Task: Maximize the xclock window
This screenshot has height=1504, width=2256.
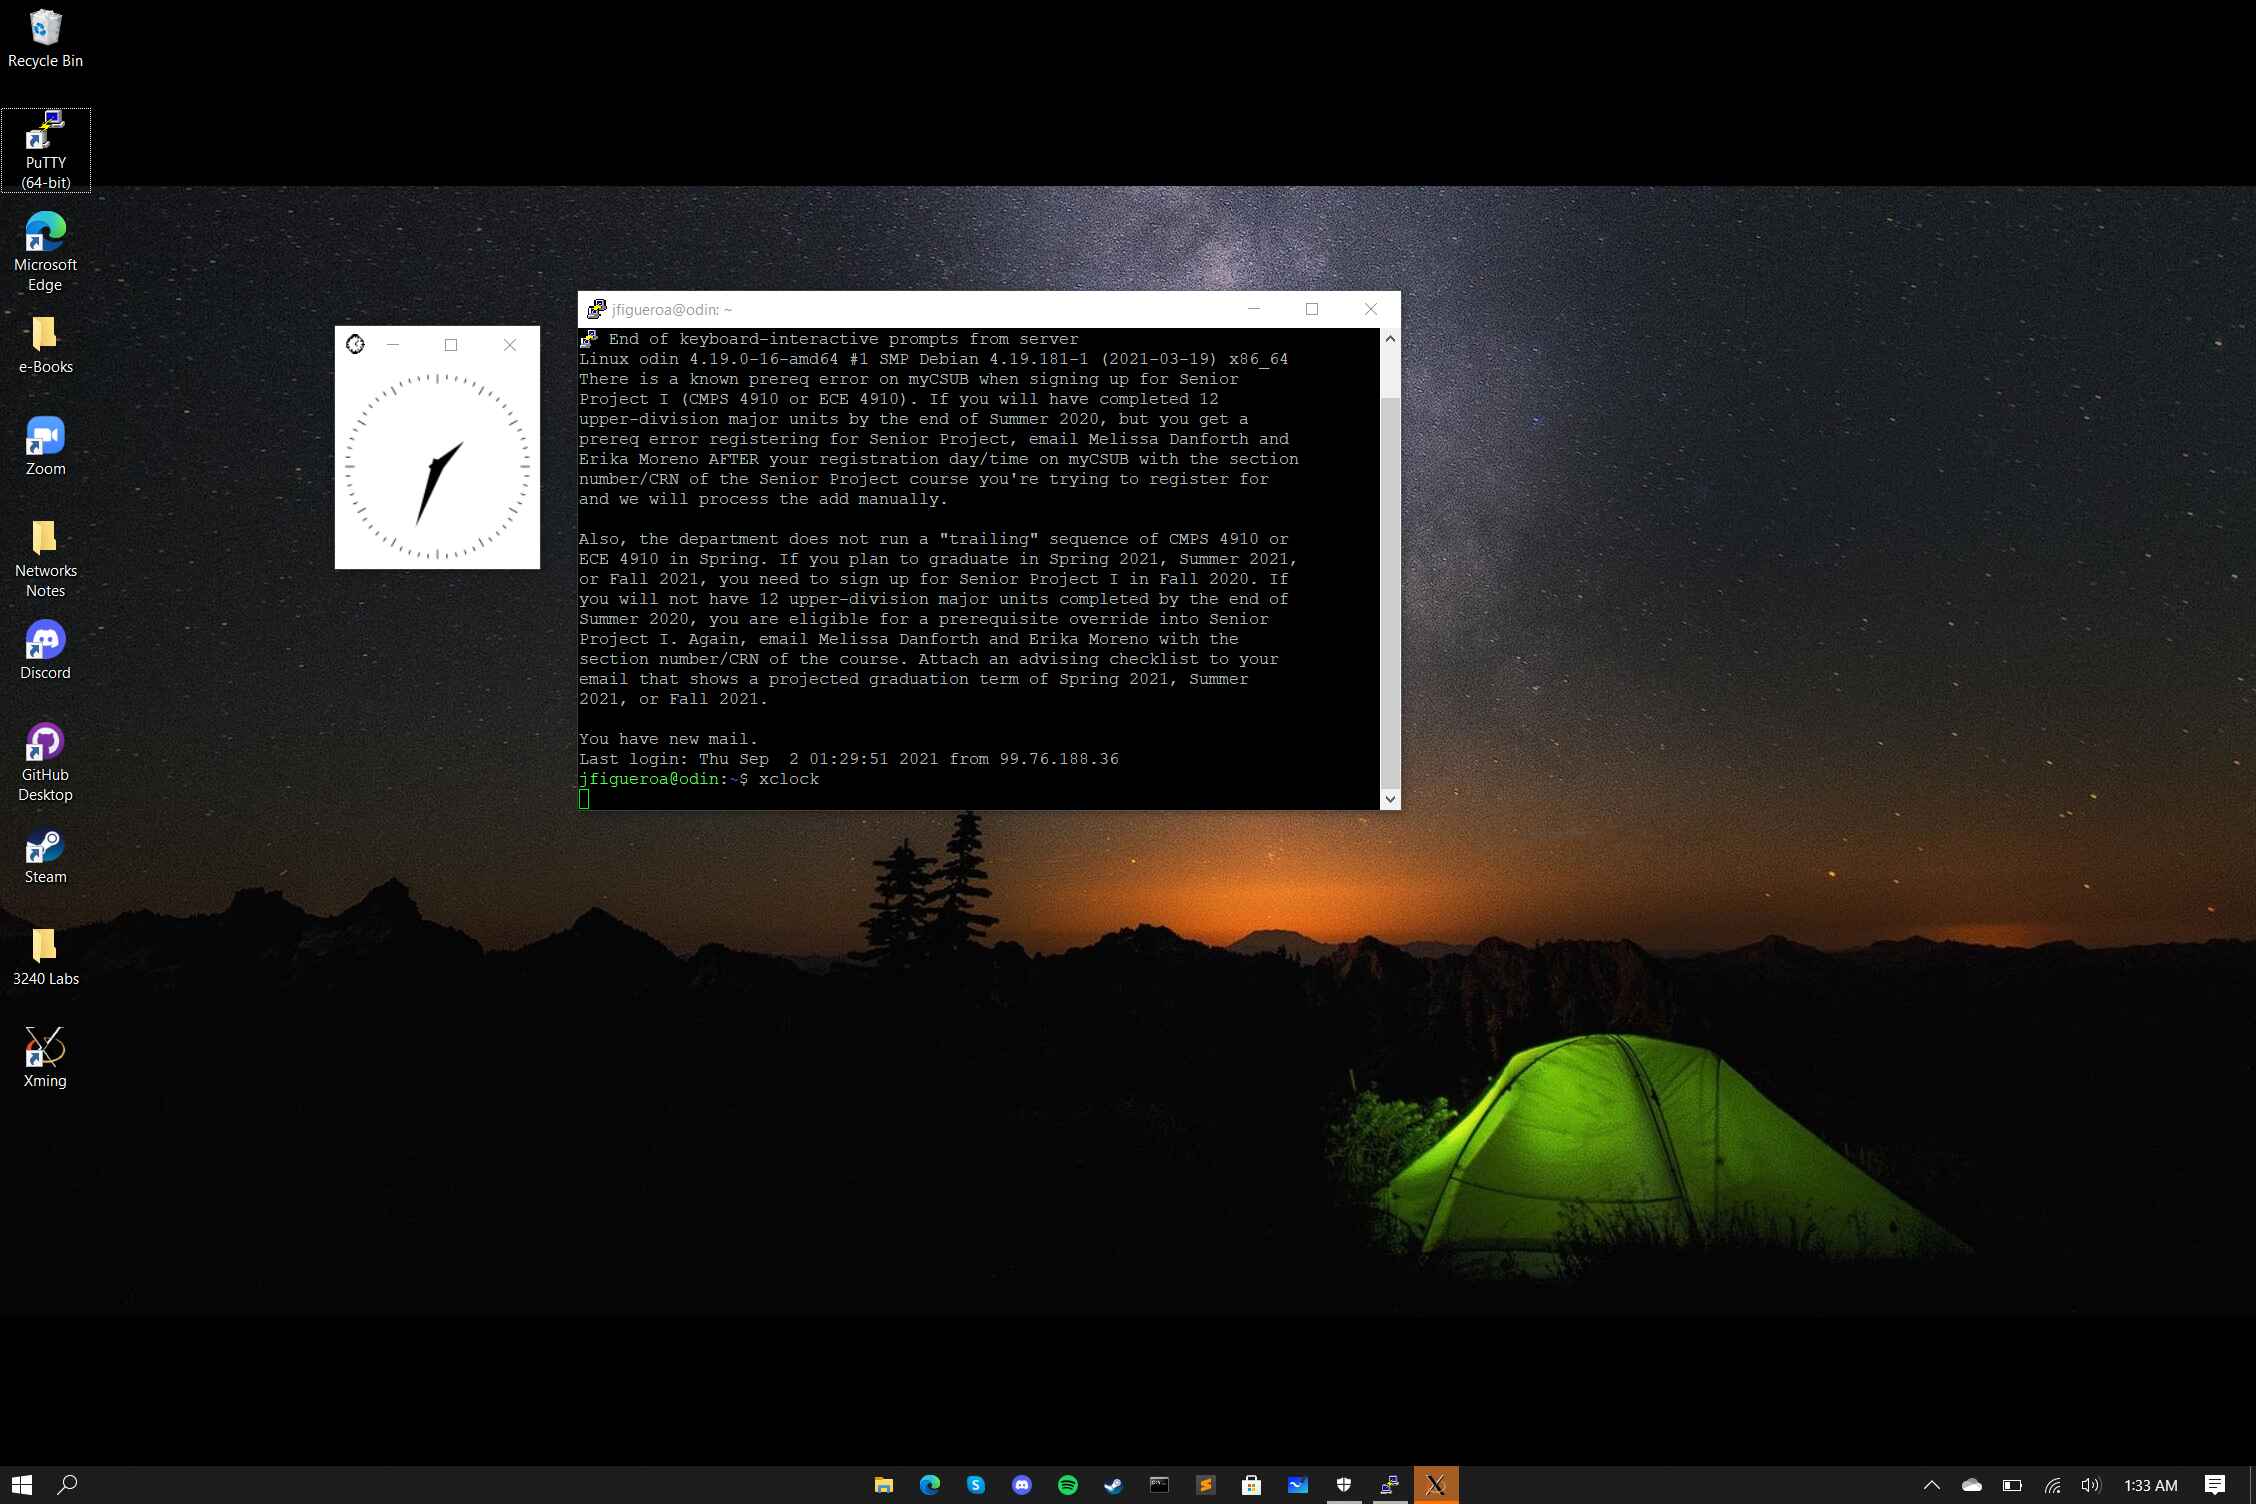Action: (451, 344)
